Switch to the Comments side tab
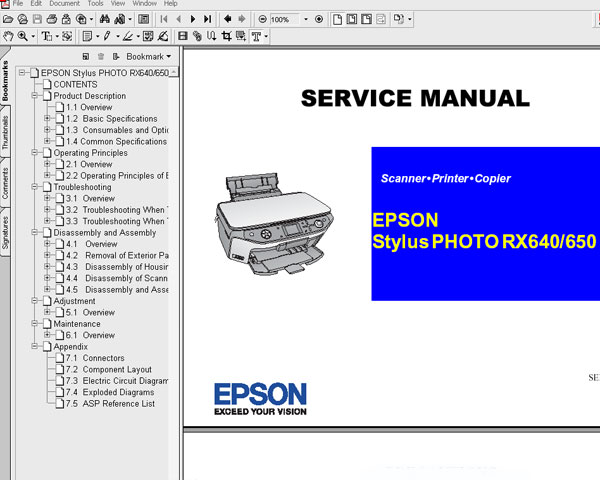The width and height of the screenshot is (600, 480). pyautogui.click(x=5, y=183)
